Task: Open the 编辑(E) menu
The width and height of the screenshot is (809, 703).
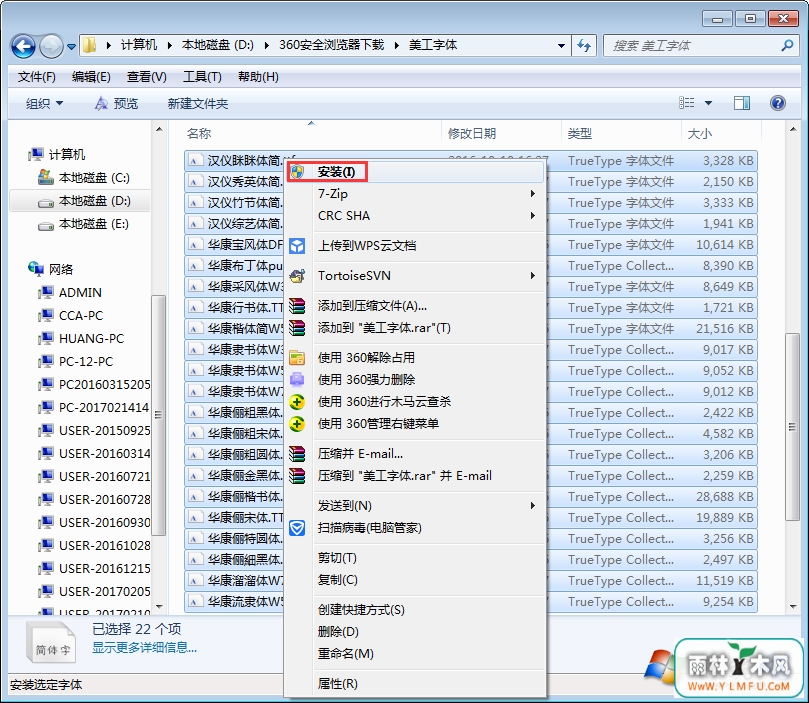Action: click(x=91, y=77)
